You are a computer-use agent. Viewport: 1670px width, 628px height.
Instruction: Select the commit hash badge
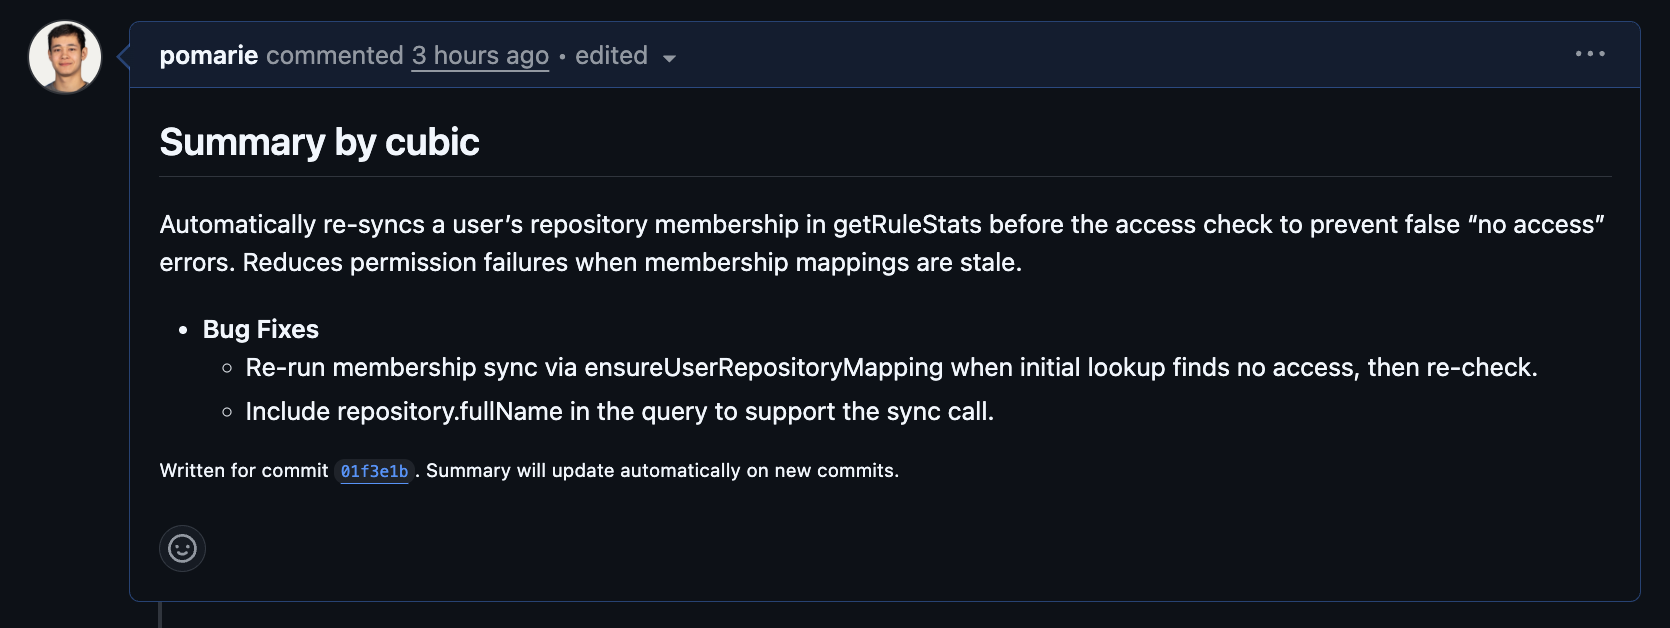[x=372, y=470]
